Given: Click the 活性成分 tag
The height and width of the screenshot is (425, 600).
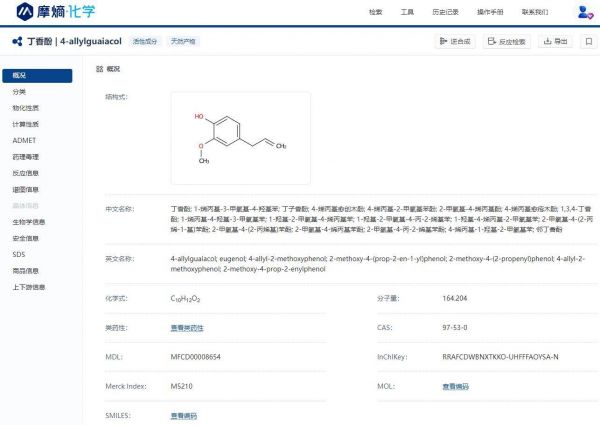Looking at the screenshot, I should [x=147, y=41].
